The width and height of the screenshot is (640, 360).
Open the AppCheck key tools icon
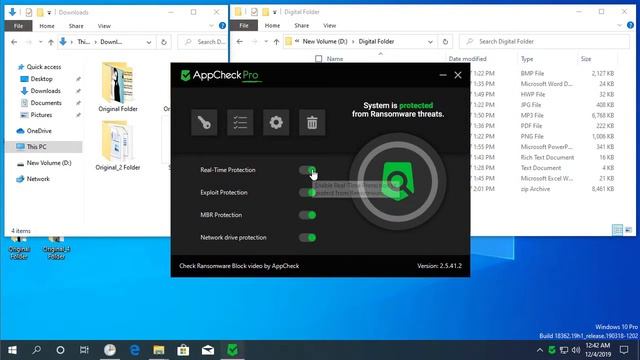[204, 122]
